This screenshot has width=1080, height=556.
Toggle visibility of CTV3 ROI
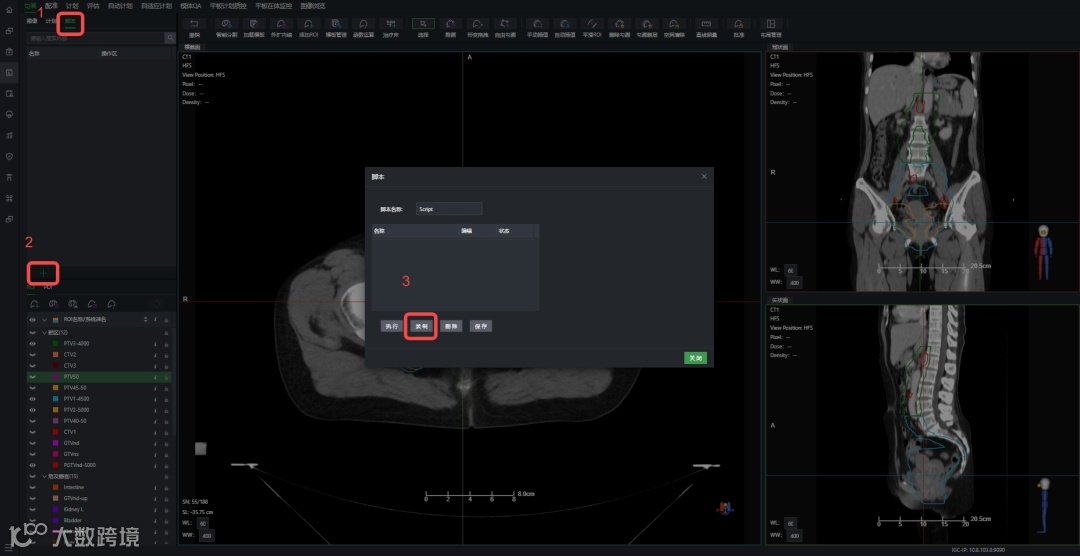tap(32, 365)
